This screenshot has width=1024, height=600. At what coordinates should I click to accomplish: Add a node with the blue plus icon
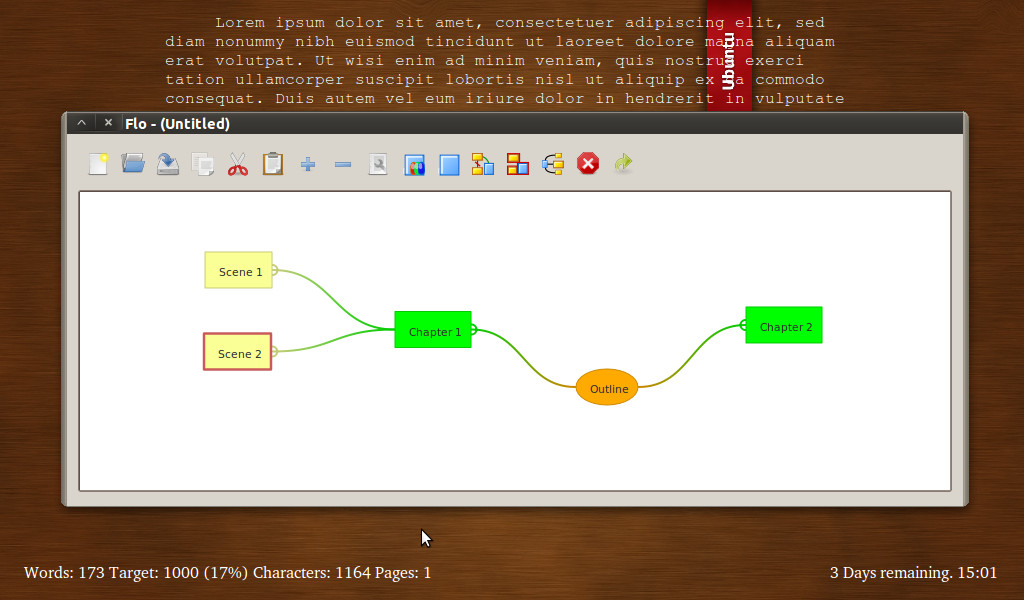[308, 164]
